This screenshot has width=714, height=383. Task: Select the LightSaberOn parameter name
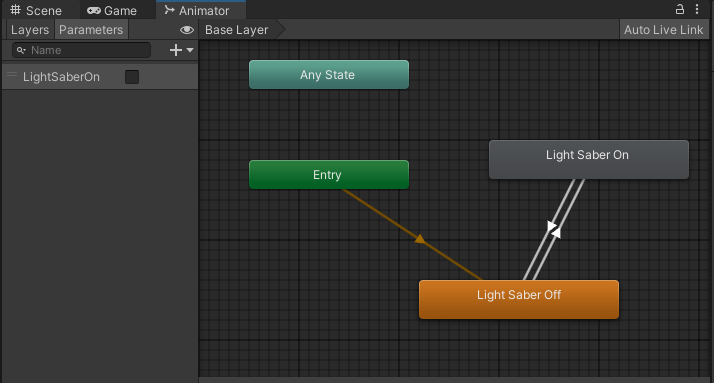[61, 77]
